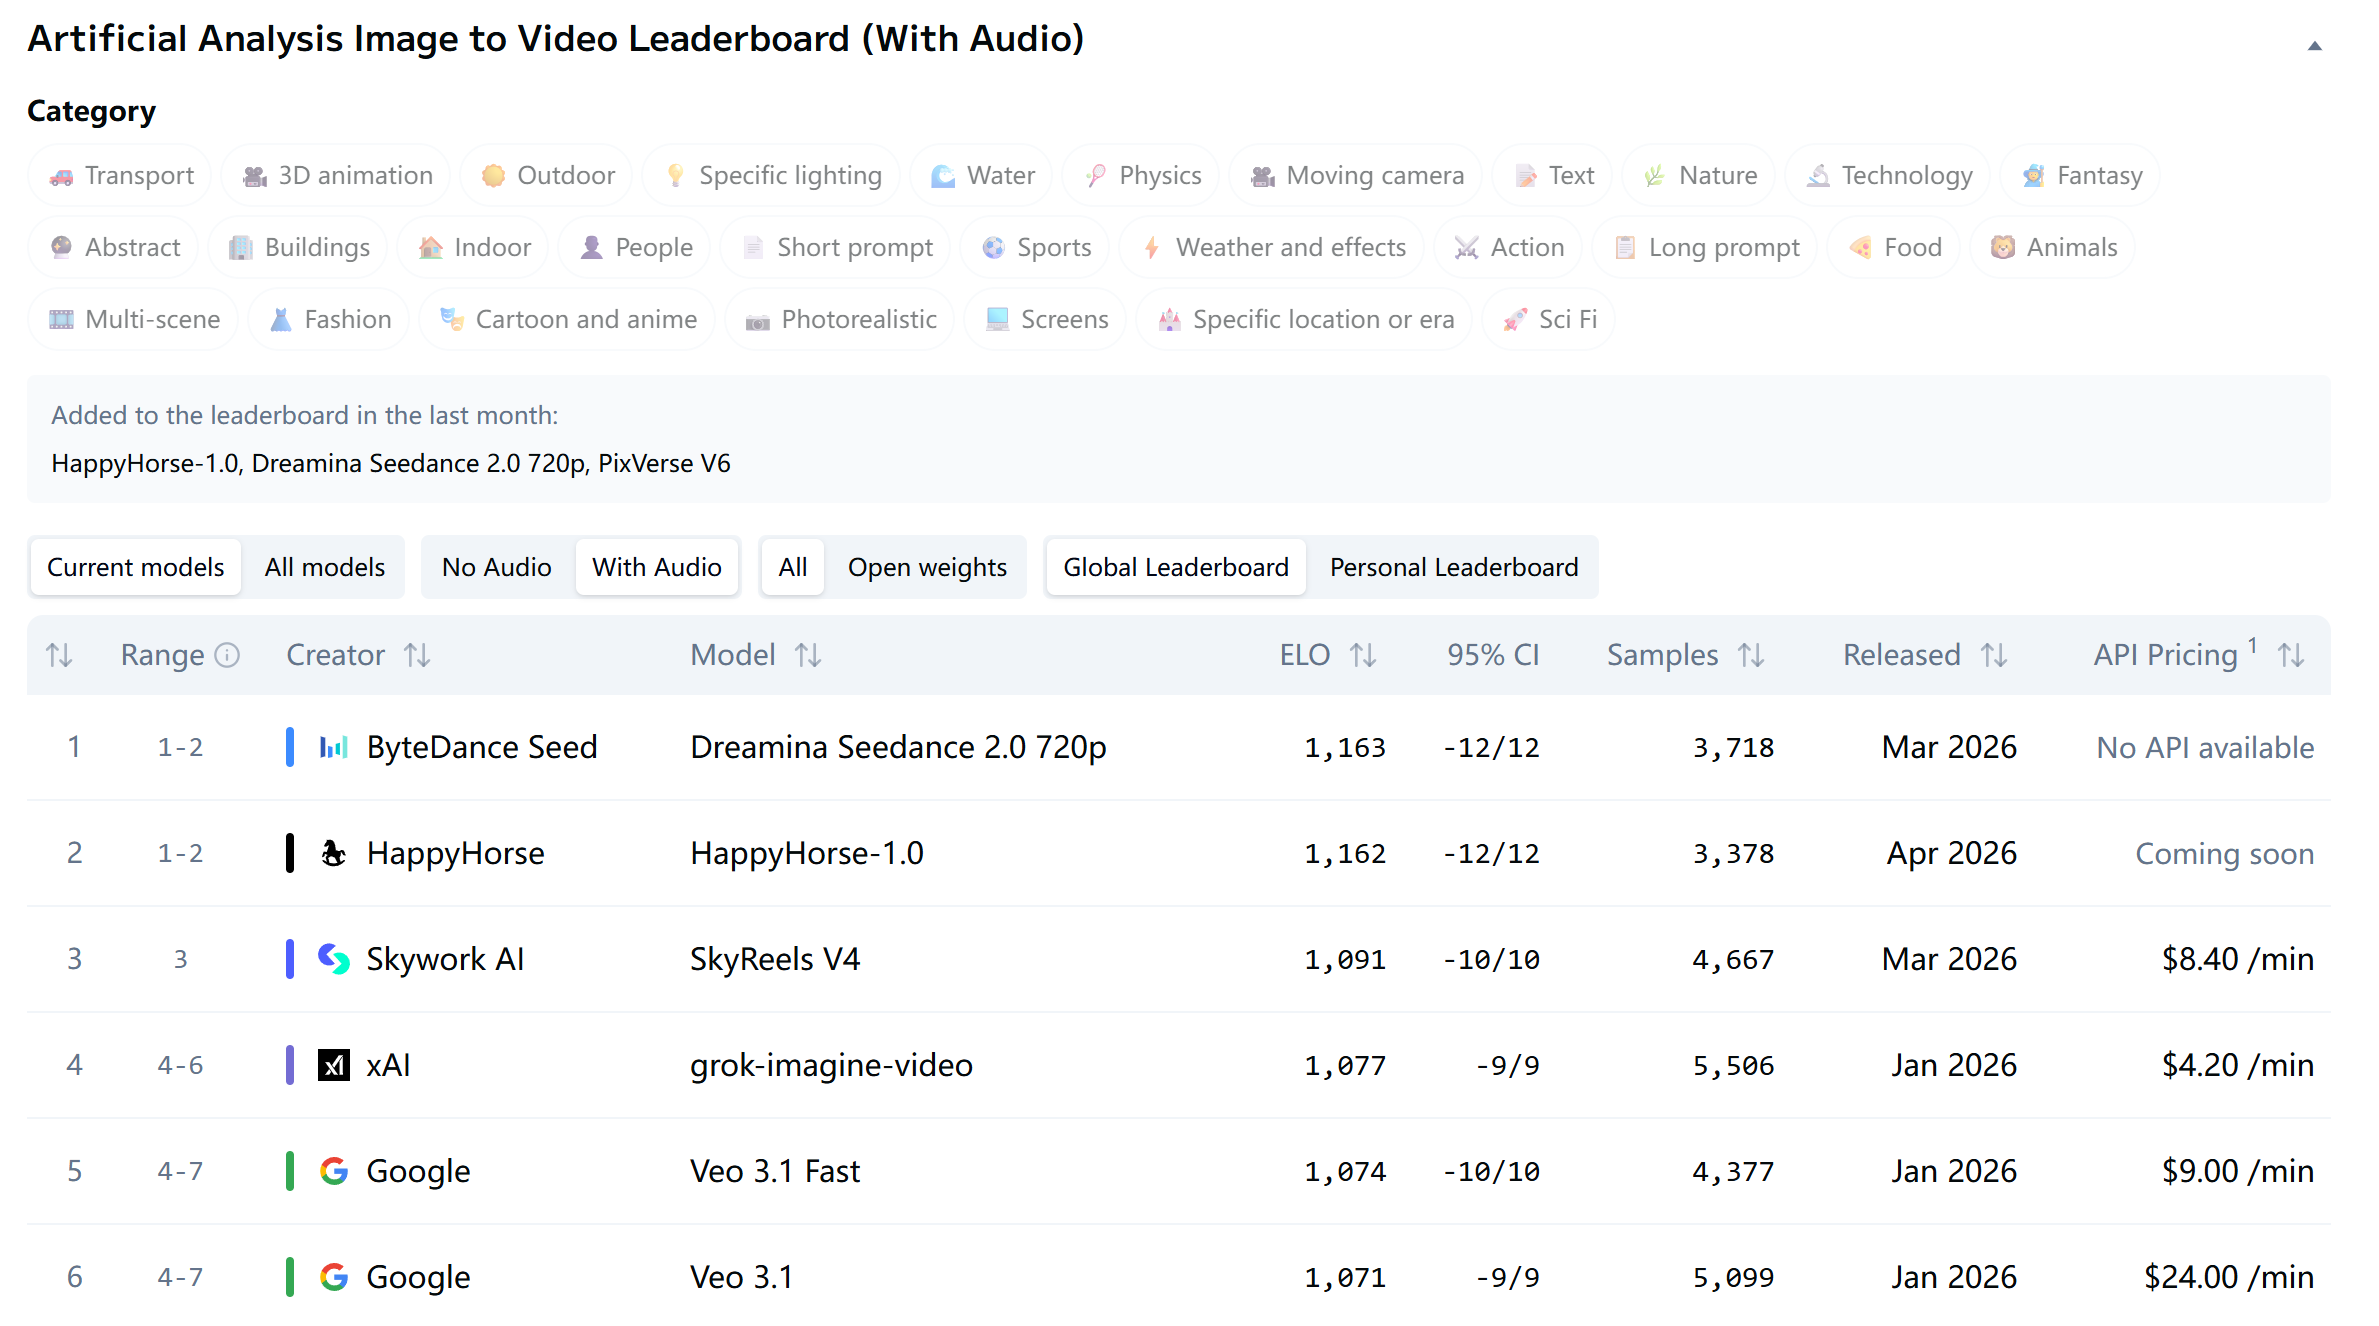This screenshot has width=2379, height=1326.
Task: Switch to Personal Leaderboard tab
Action: (1453, 567)
